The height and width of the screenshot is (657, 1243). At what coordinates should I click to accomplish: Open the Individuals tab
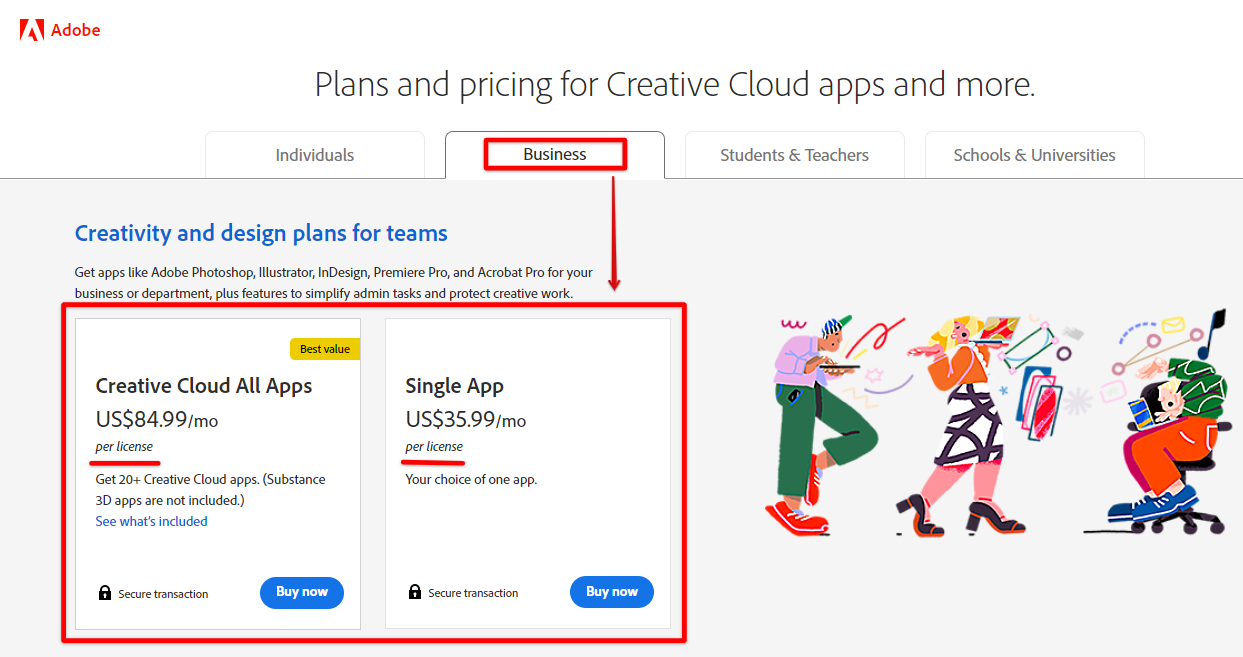315,155
